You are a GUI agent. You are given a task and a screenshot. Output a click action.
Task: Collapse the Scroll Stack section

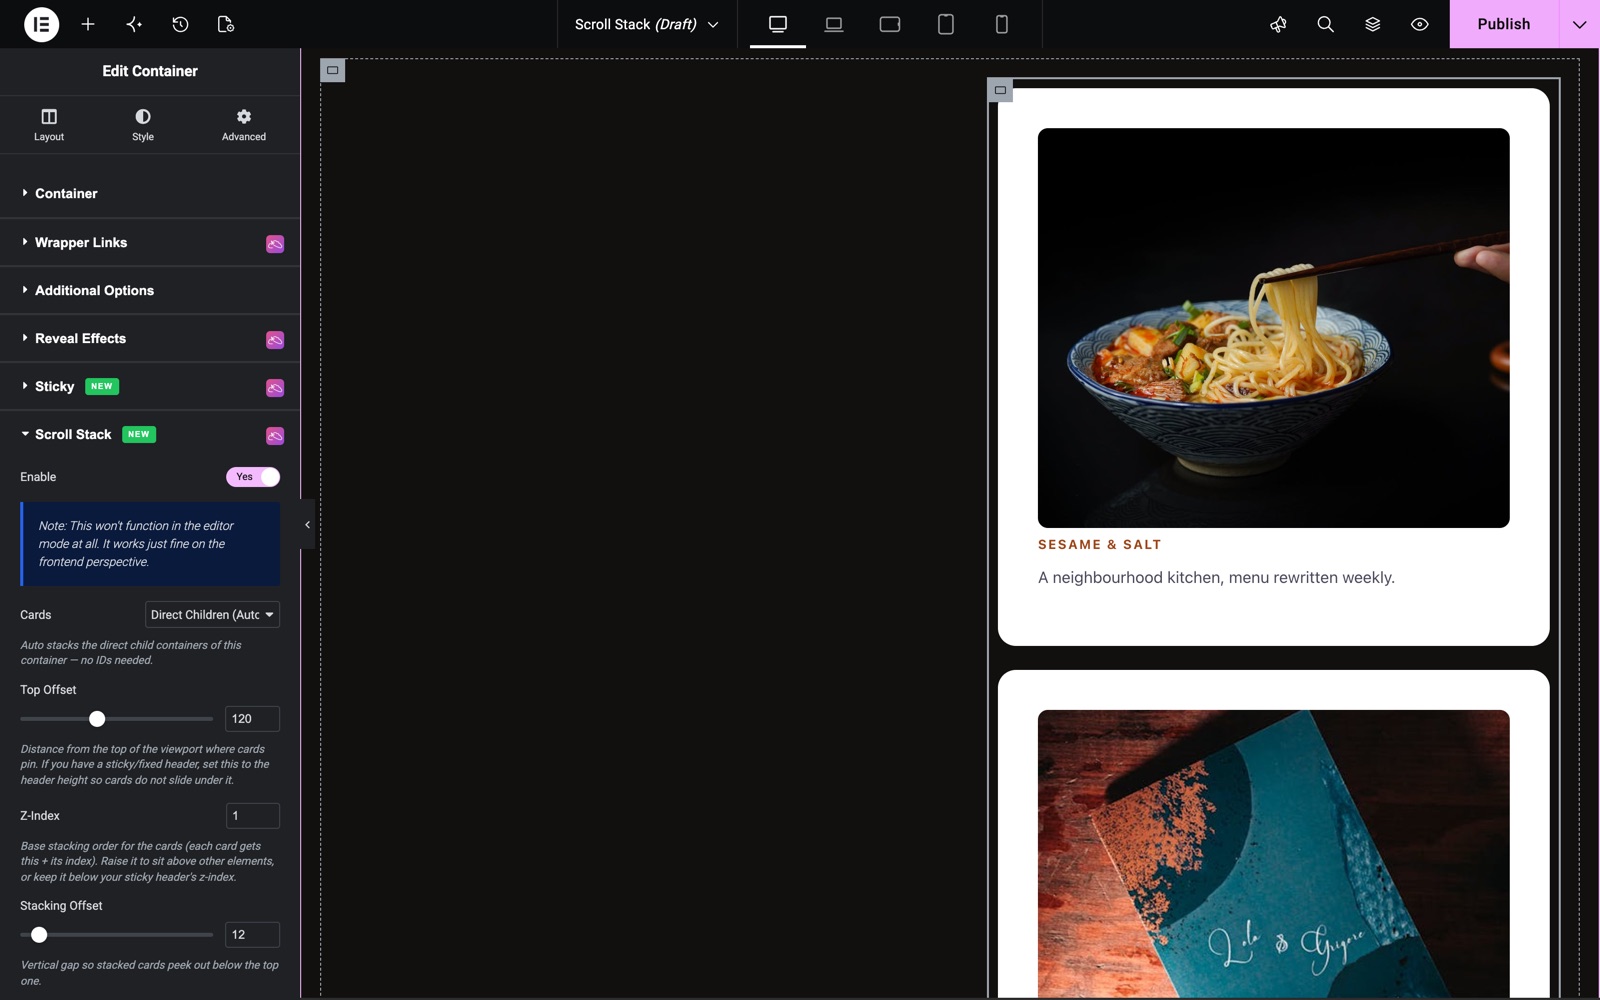[150, 434]
